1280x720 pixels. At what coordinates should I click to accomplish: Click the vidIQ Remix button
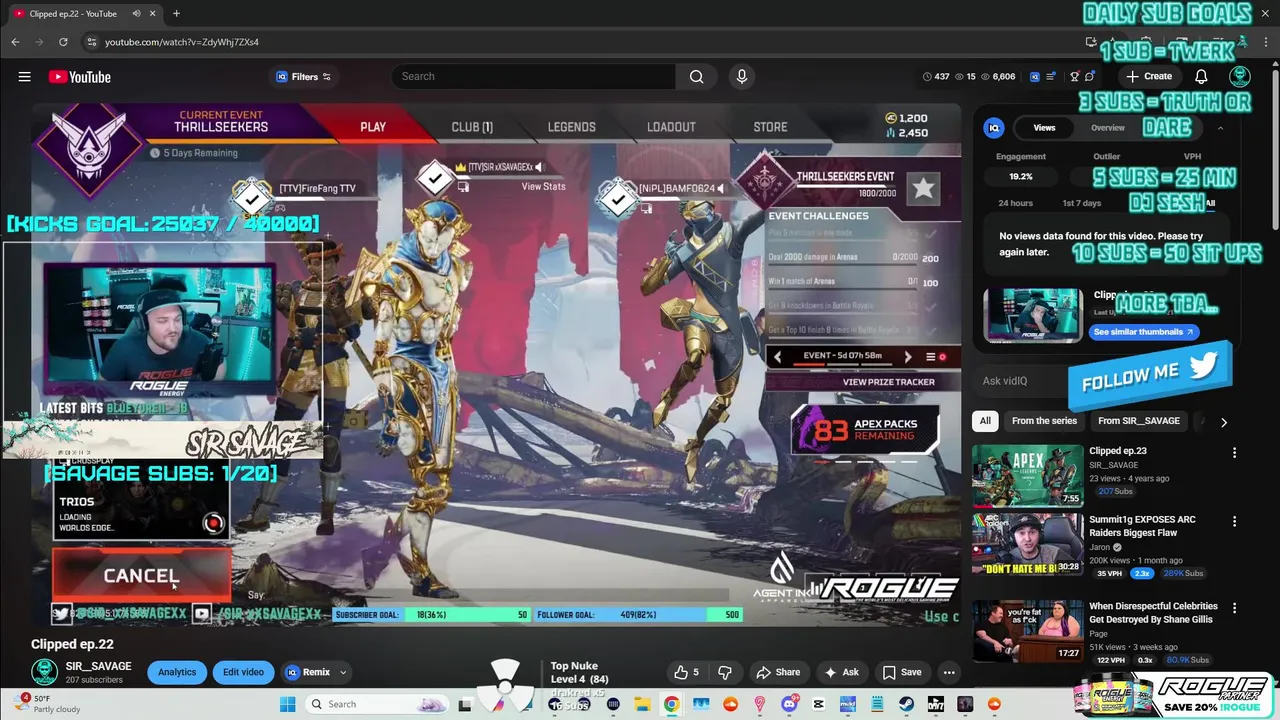(308, 672)
